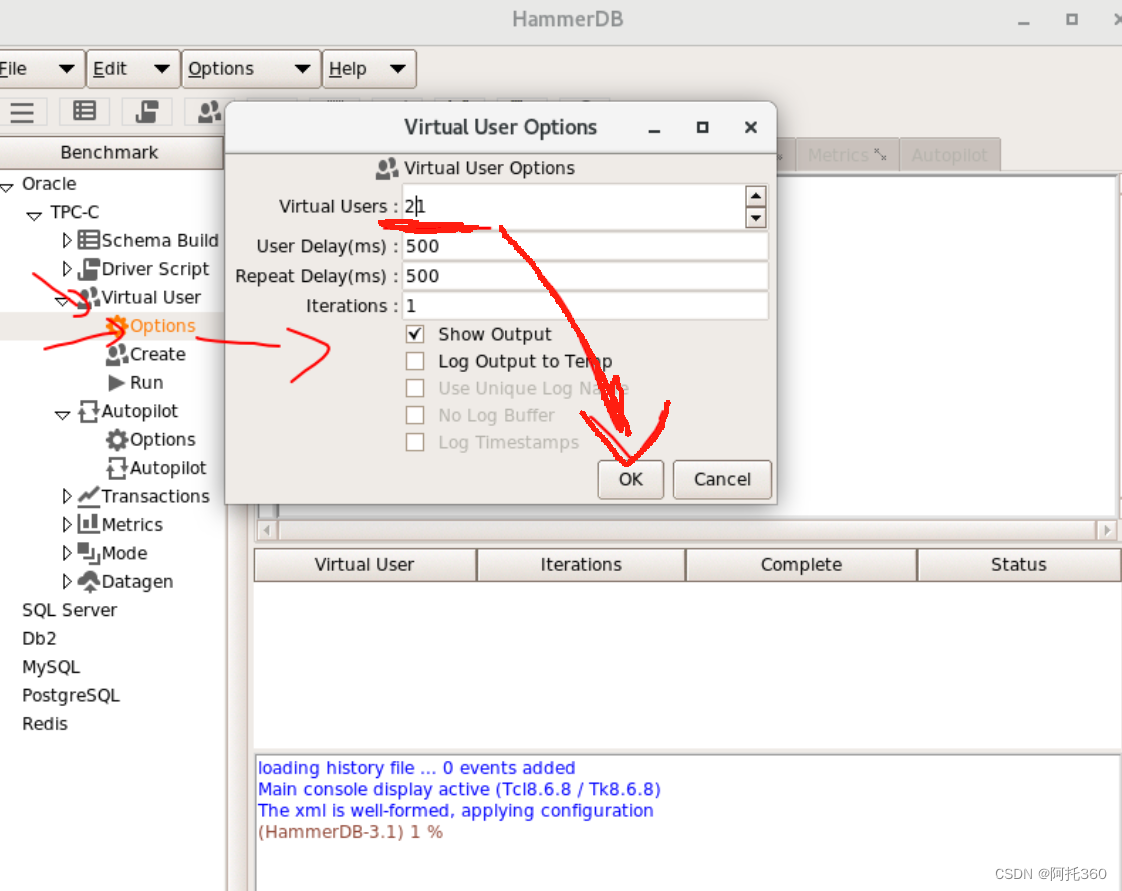
Task: Select Create under Virtual User
Action: pos(157,354)
